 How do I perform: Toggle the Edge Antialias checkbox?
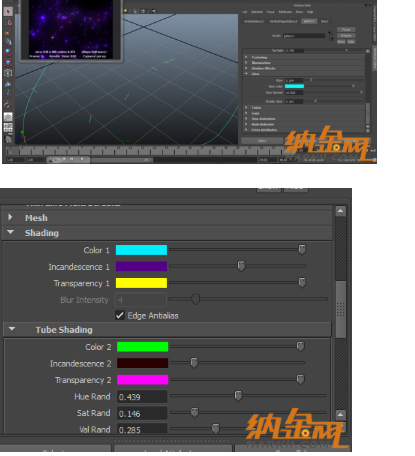pos(120,315)
